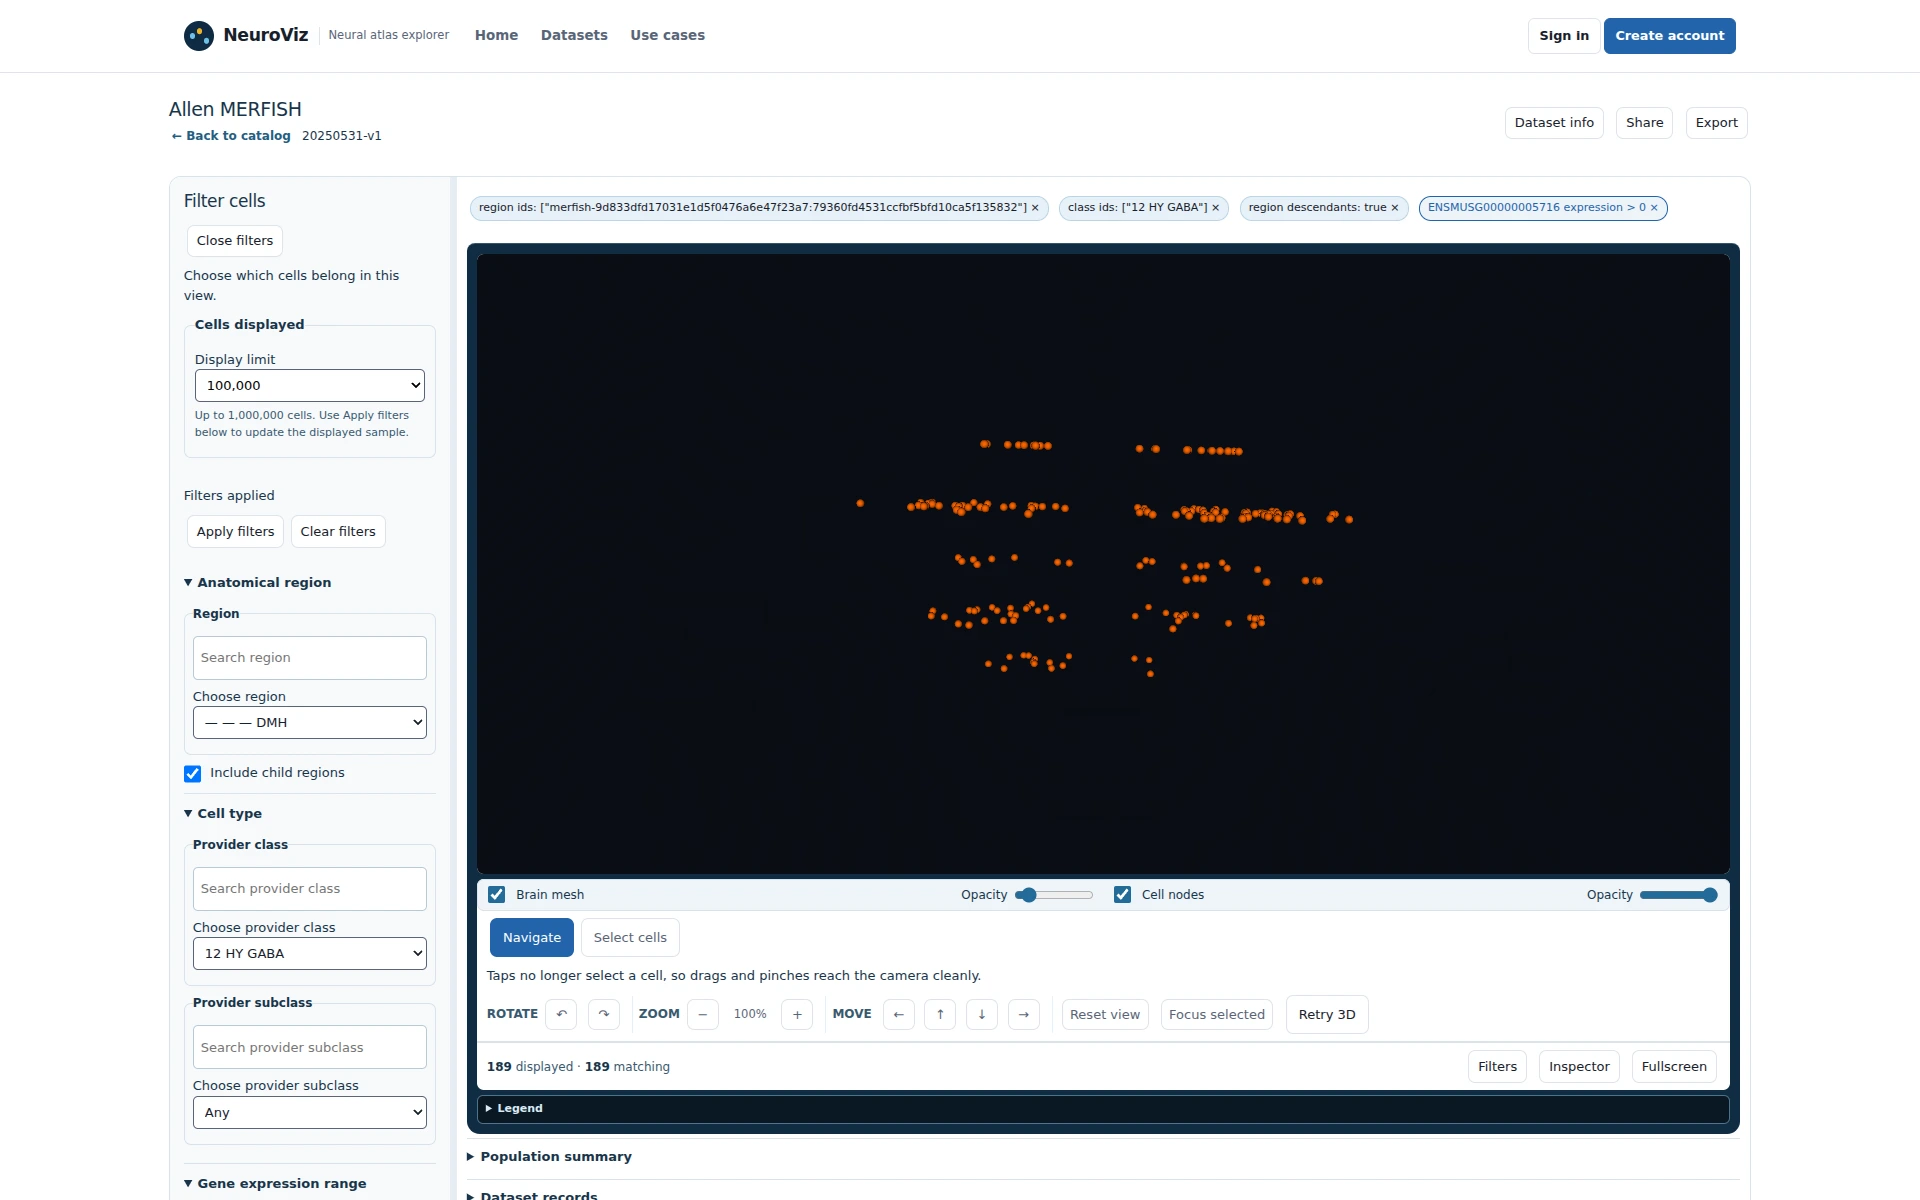Toggle Cell nodes checkbox
Viewport: 1920px width, 1200px height.
click(1122, 894)
